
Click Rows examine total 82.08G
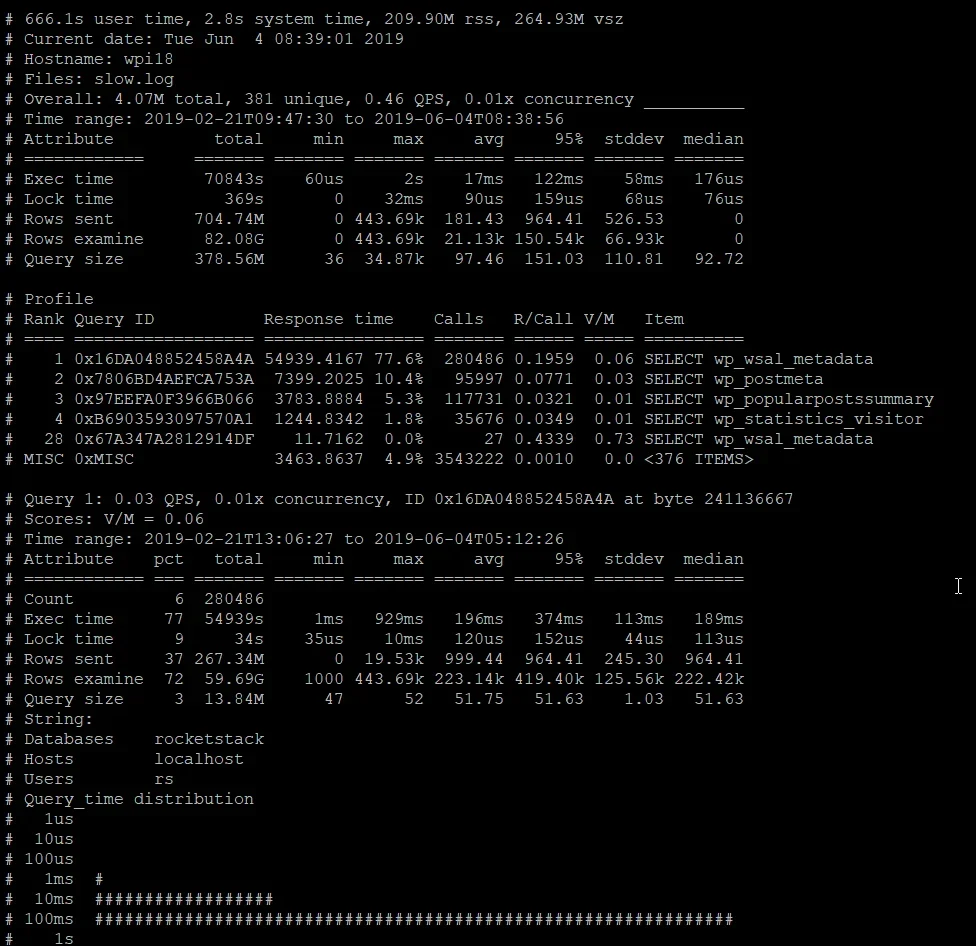[234, 239]
